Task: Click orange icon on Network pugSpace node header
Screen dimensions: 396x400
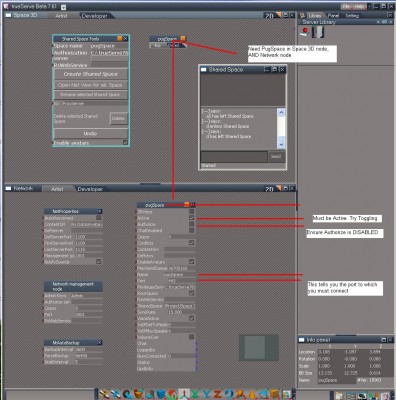Action: [187, 204]
